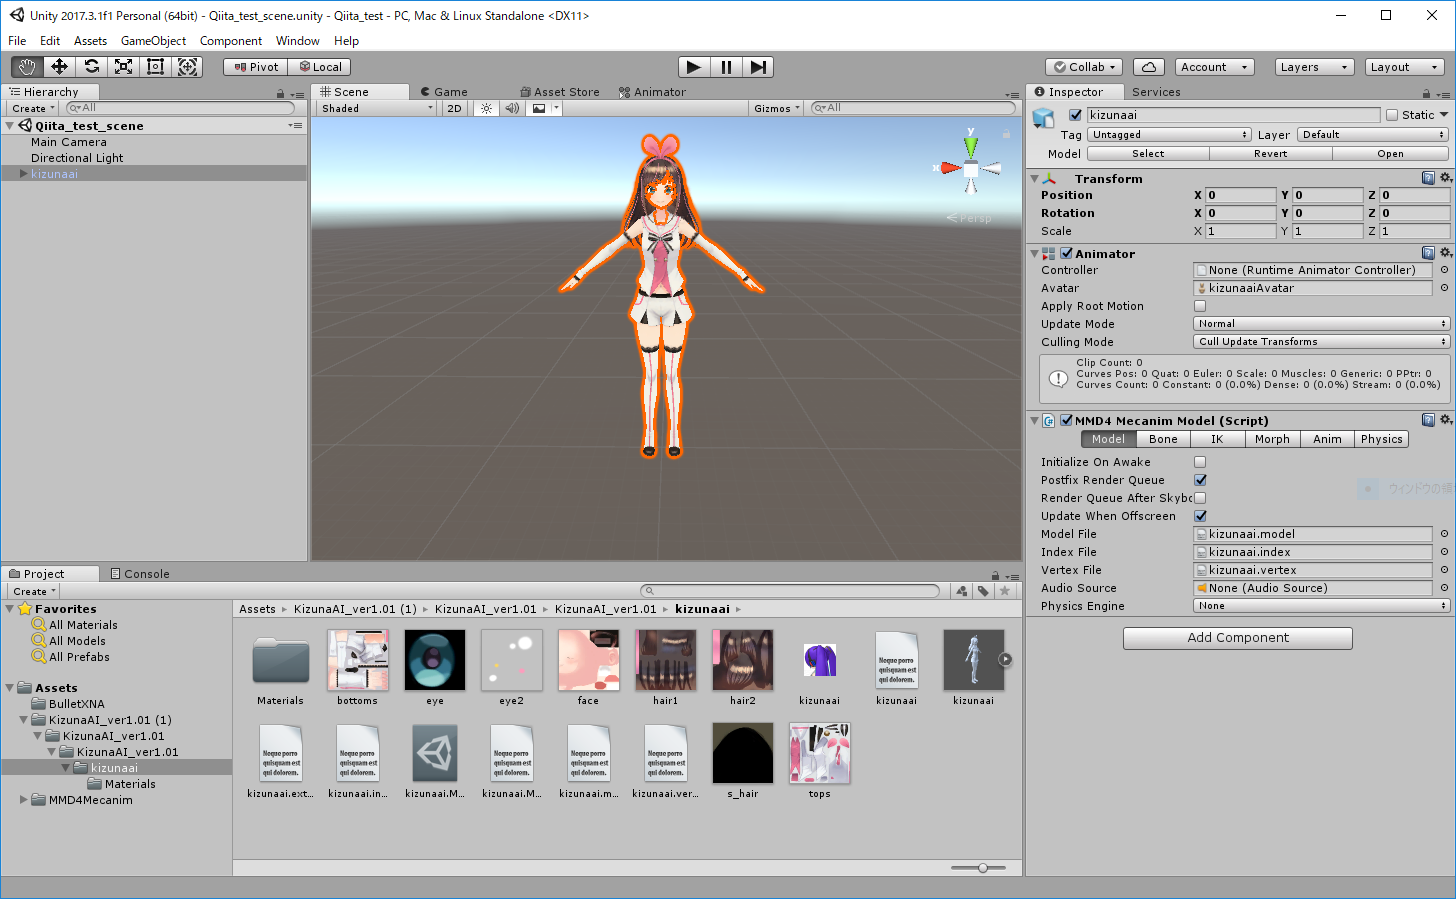Select the Rect Transform tool

[155, 66]
